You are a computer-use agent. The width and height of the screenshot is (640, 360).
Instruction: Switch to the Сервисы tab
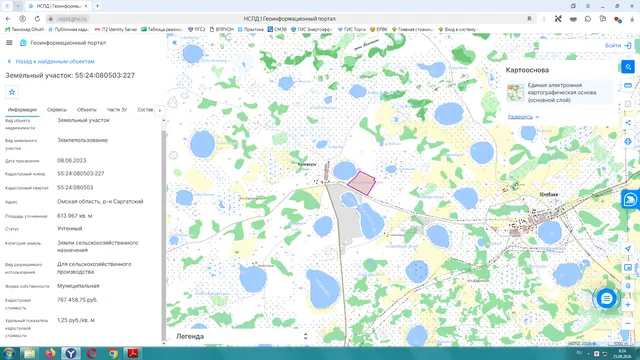click(x=57, y=110)
